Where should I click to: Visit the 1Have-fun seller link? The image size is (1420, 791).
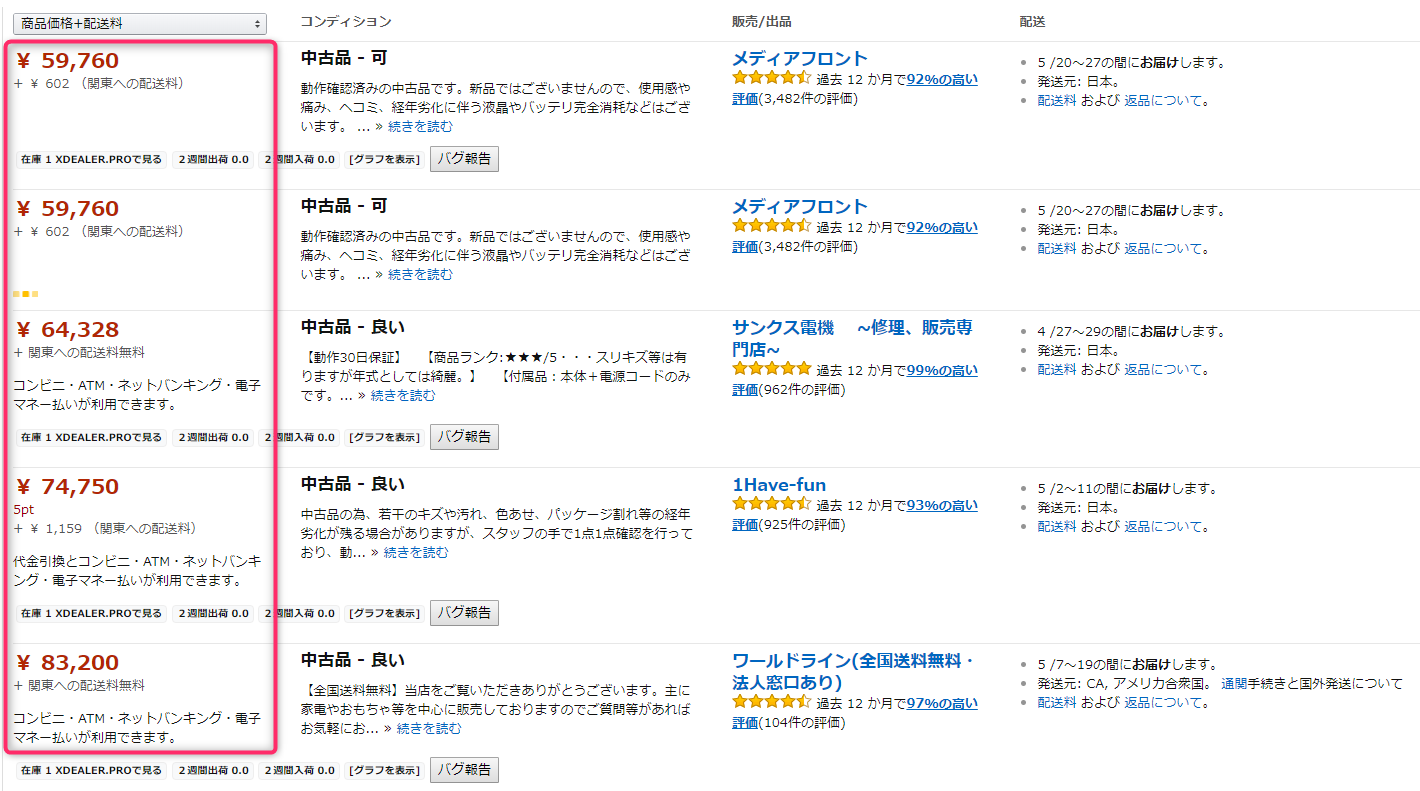tap(779, 485)
